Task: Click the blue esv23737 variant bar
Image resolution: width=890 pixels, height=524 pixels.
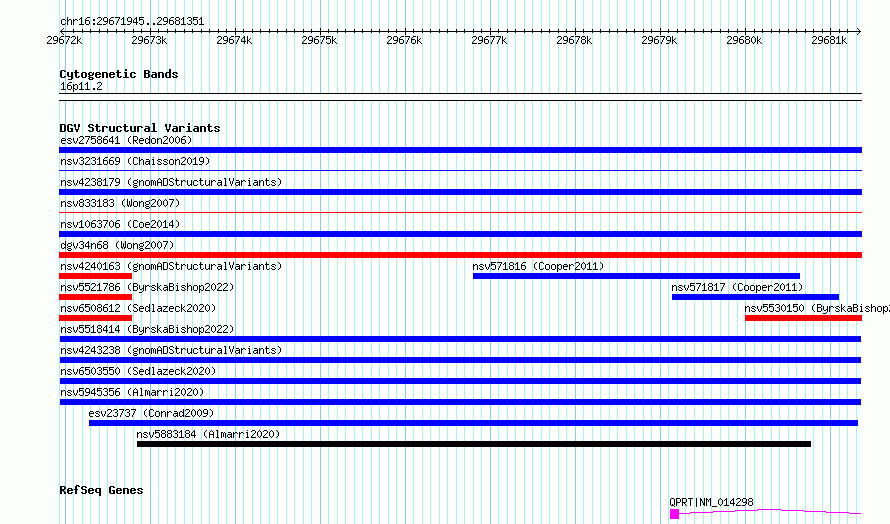Action: pos(473,423)
